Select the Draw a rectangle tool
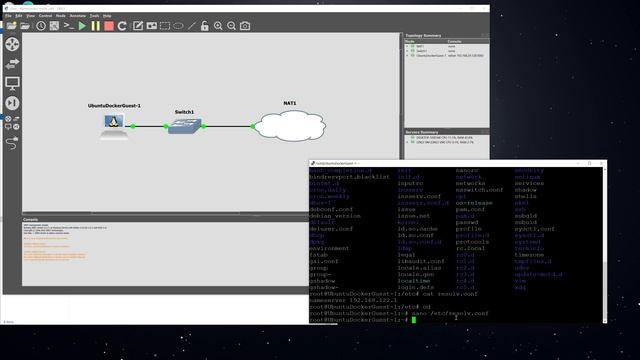 (x=165, y=26)
